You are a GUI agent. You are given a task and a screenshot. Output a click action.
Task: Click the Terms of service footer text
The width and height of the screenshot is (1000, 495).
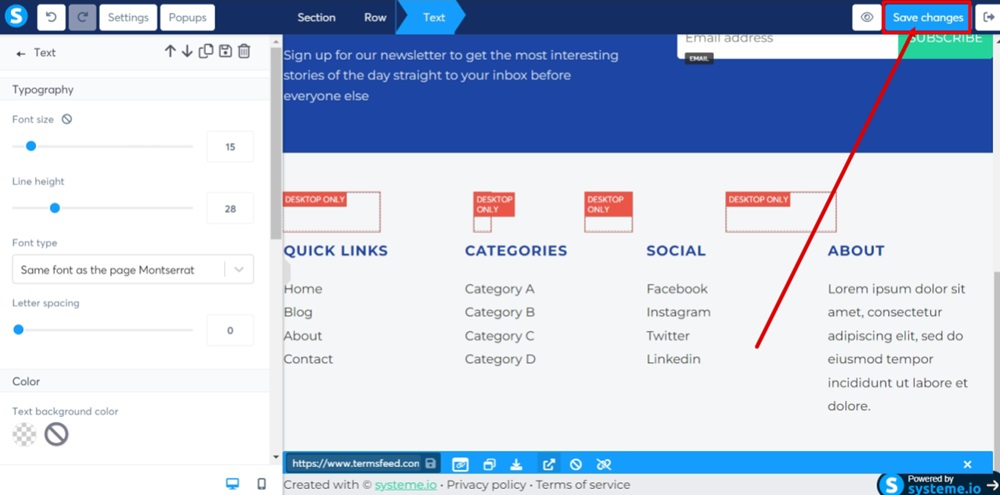pos(582,485)
